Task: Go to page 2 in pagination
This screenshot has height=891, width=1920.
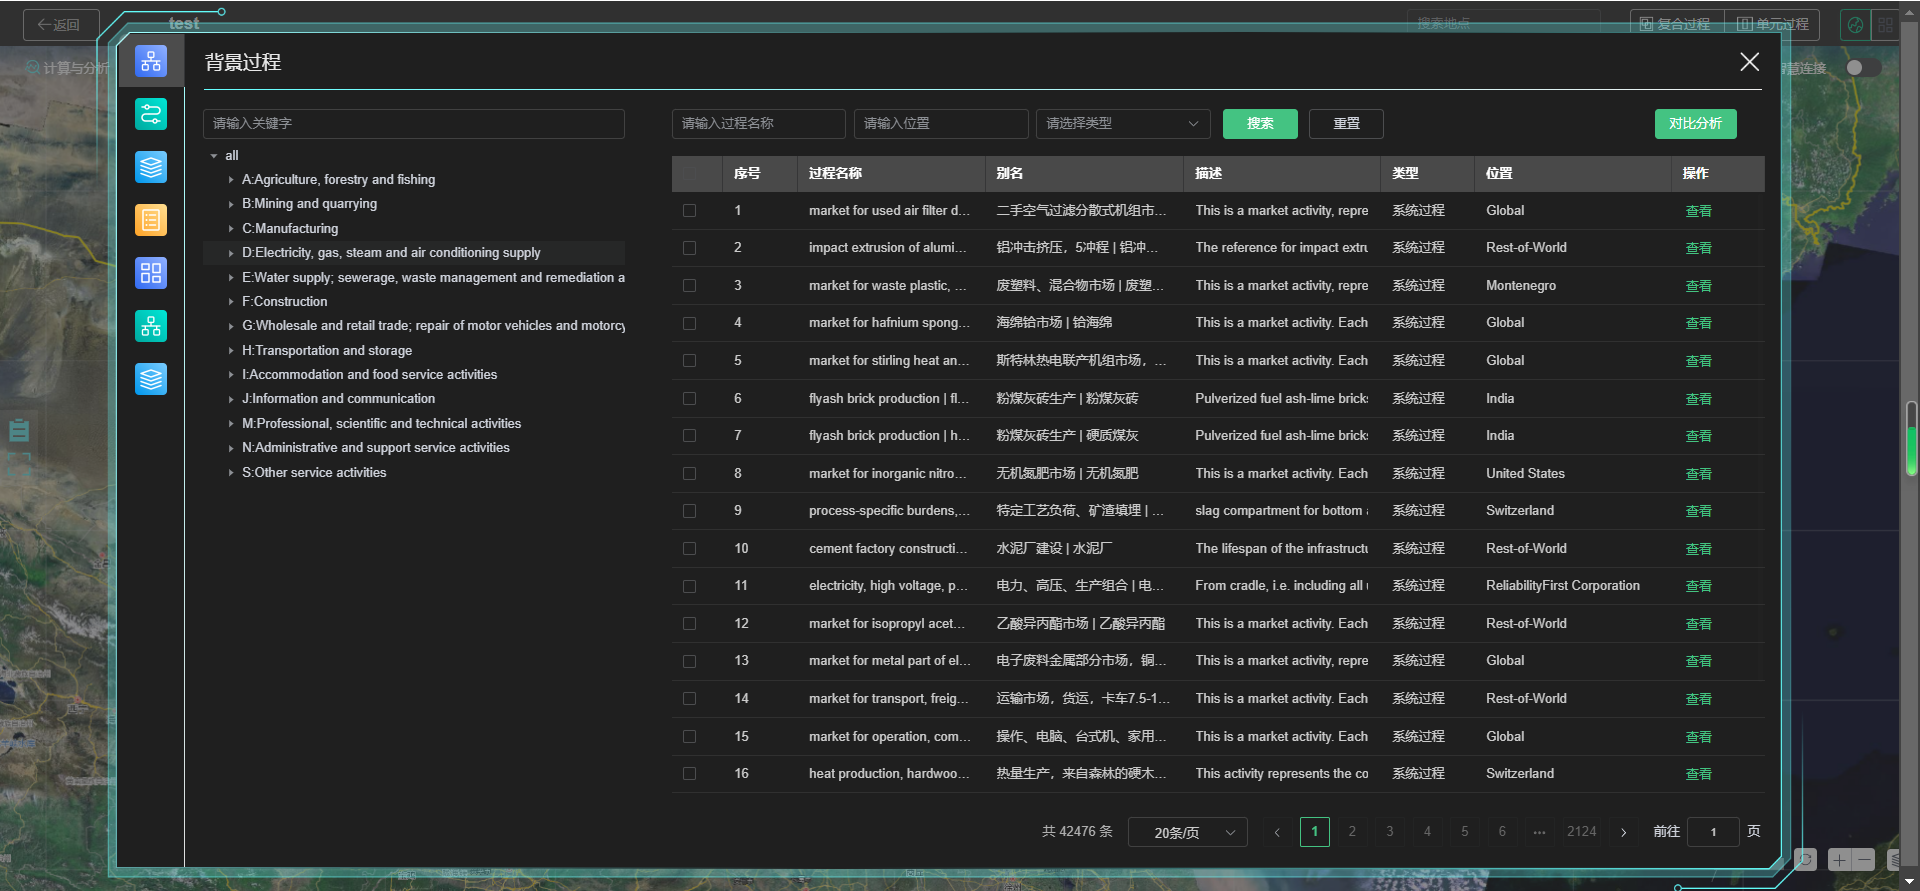Action: (x=1352, y=832)
